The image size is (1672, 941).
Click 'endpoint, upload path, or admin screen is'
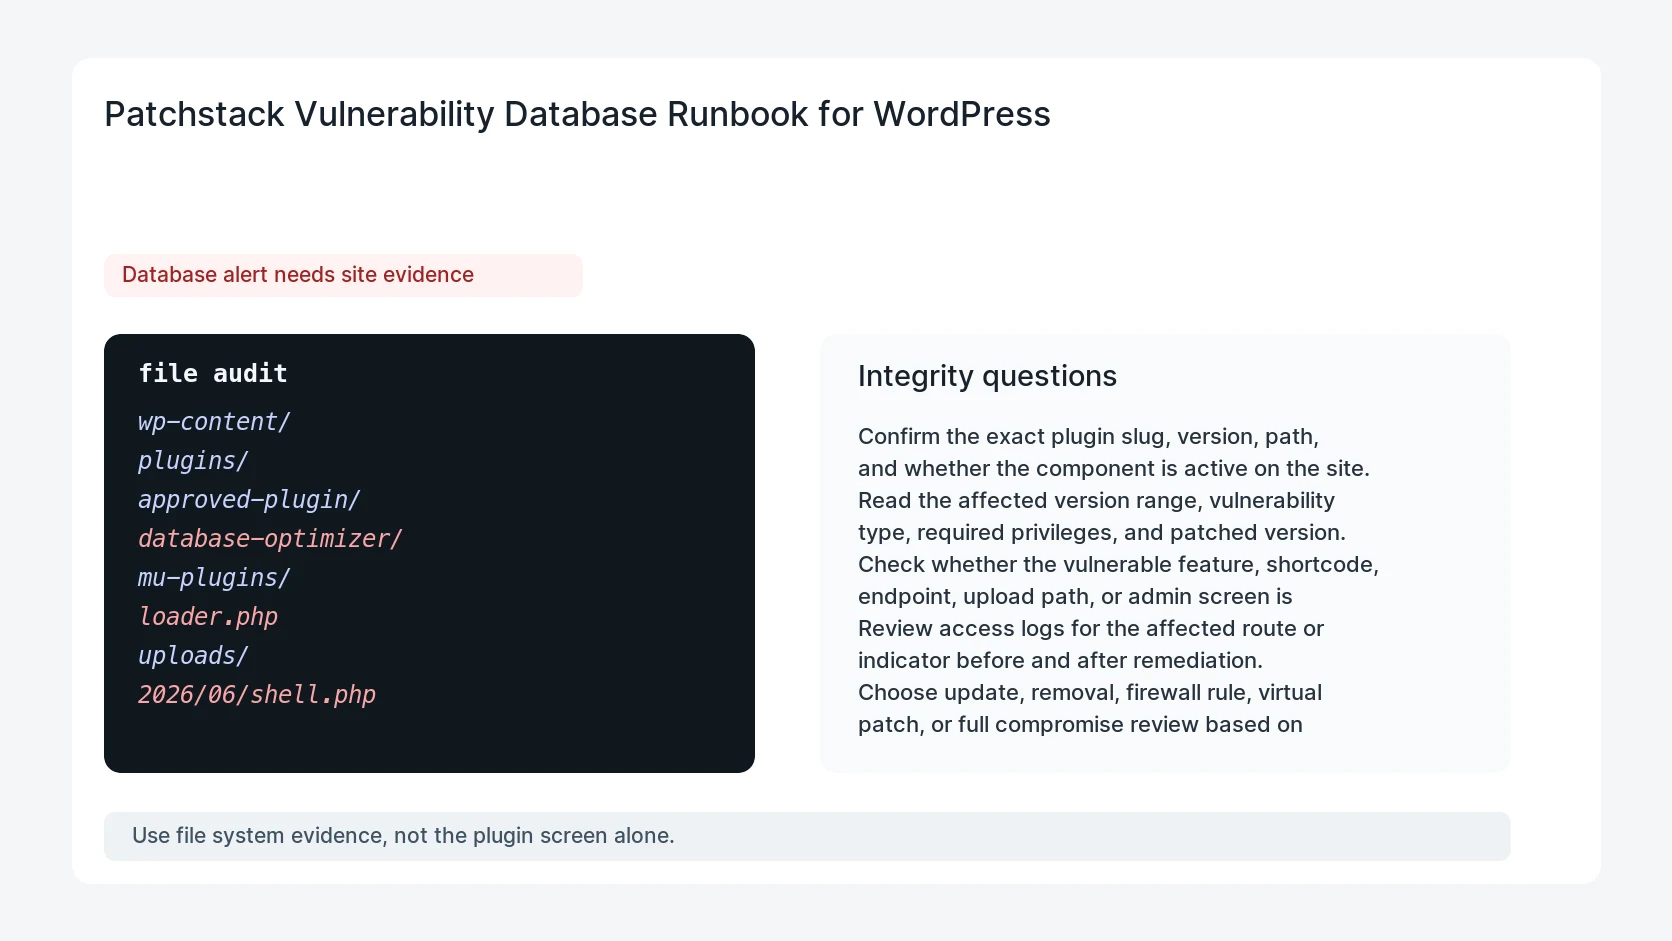(1075, 597)
